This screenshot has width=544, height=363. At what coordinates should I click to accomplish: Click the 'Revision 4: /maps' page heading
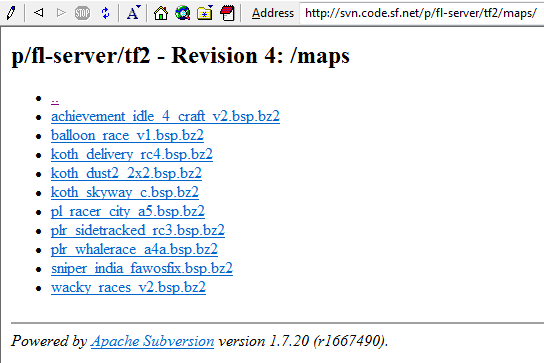pos(261,56)
